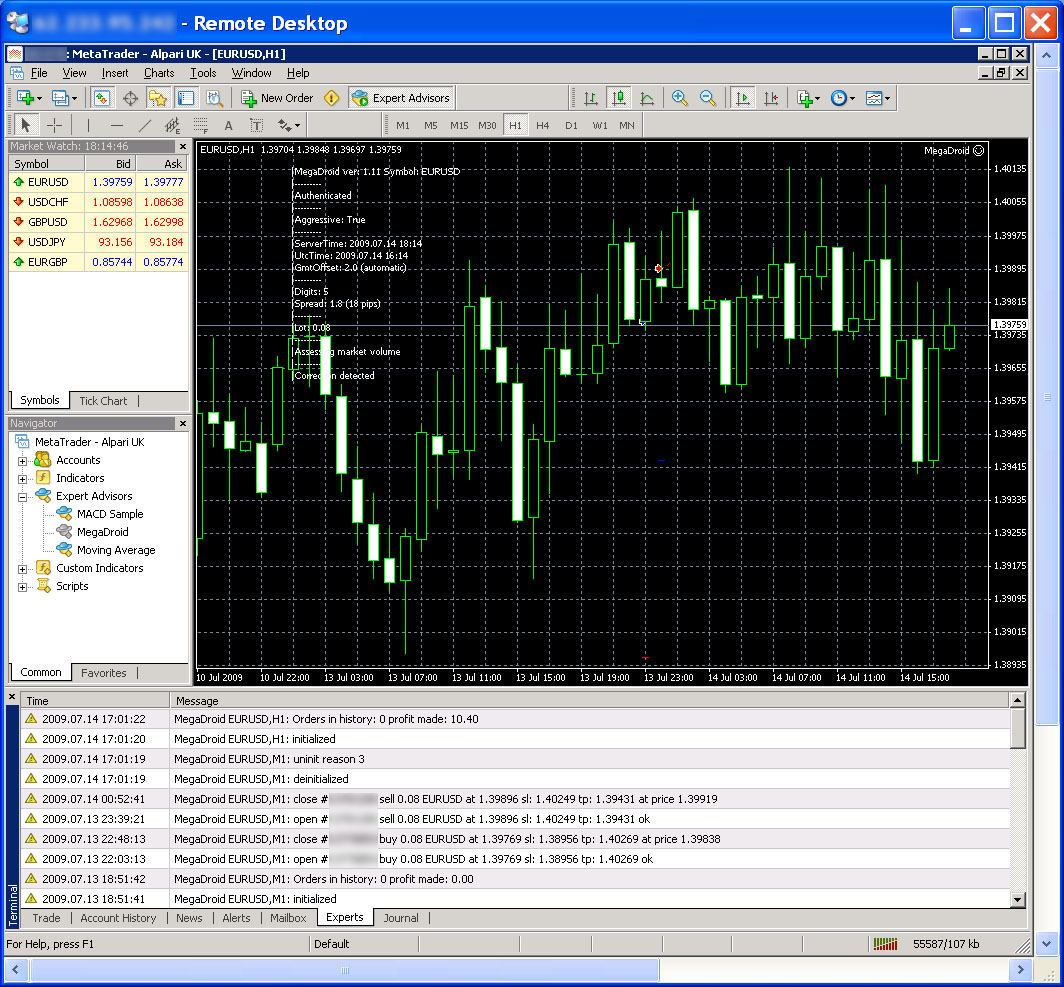Click the warning icon on the 17:01:22 log row
This screenshot has width=1064, height=987.
tap(31, 718)
